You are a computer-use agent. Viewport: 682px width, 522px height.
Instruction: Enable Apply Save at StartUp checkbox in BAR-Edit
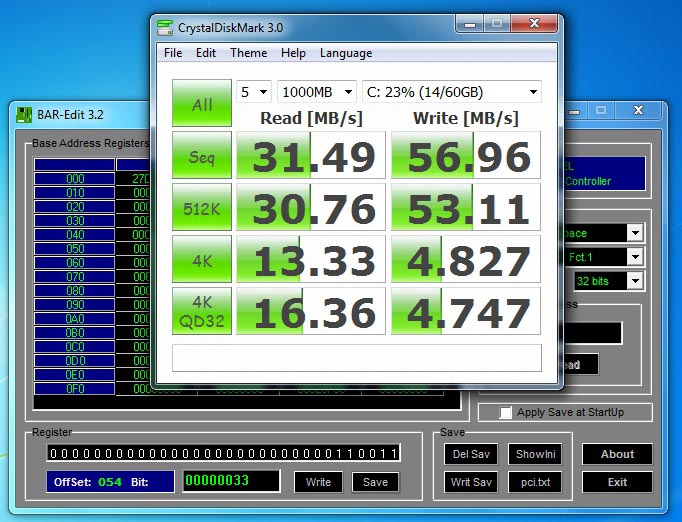505,412
